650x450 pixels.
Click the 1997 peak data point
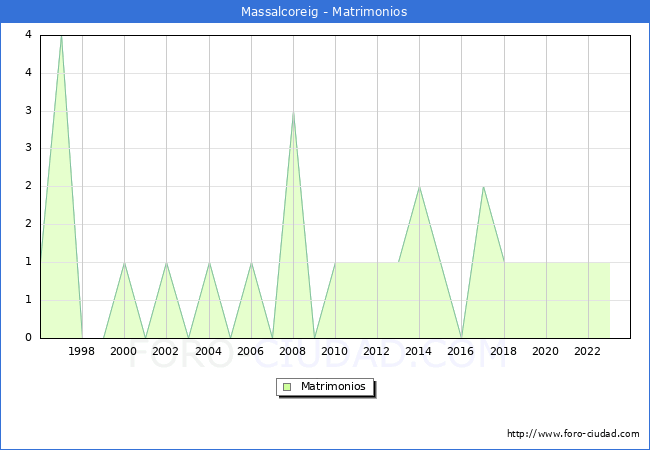point(61,36)
